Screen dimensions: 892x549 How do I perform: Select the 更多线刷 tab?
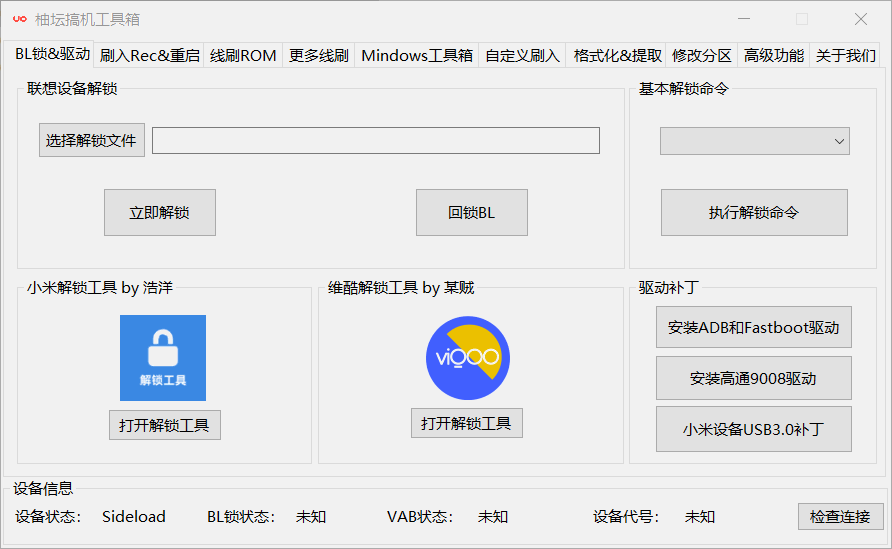click(x=318, y=56)
